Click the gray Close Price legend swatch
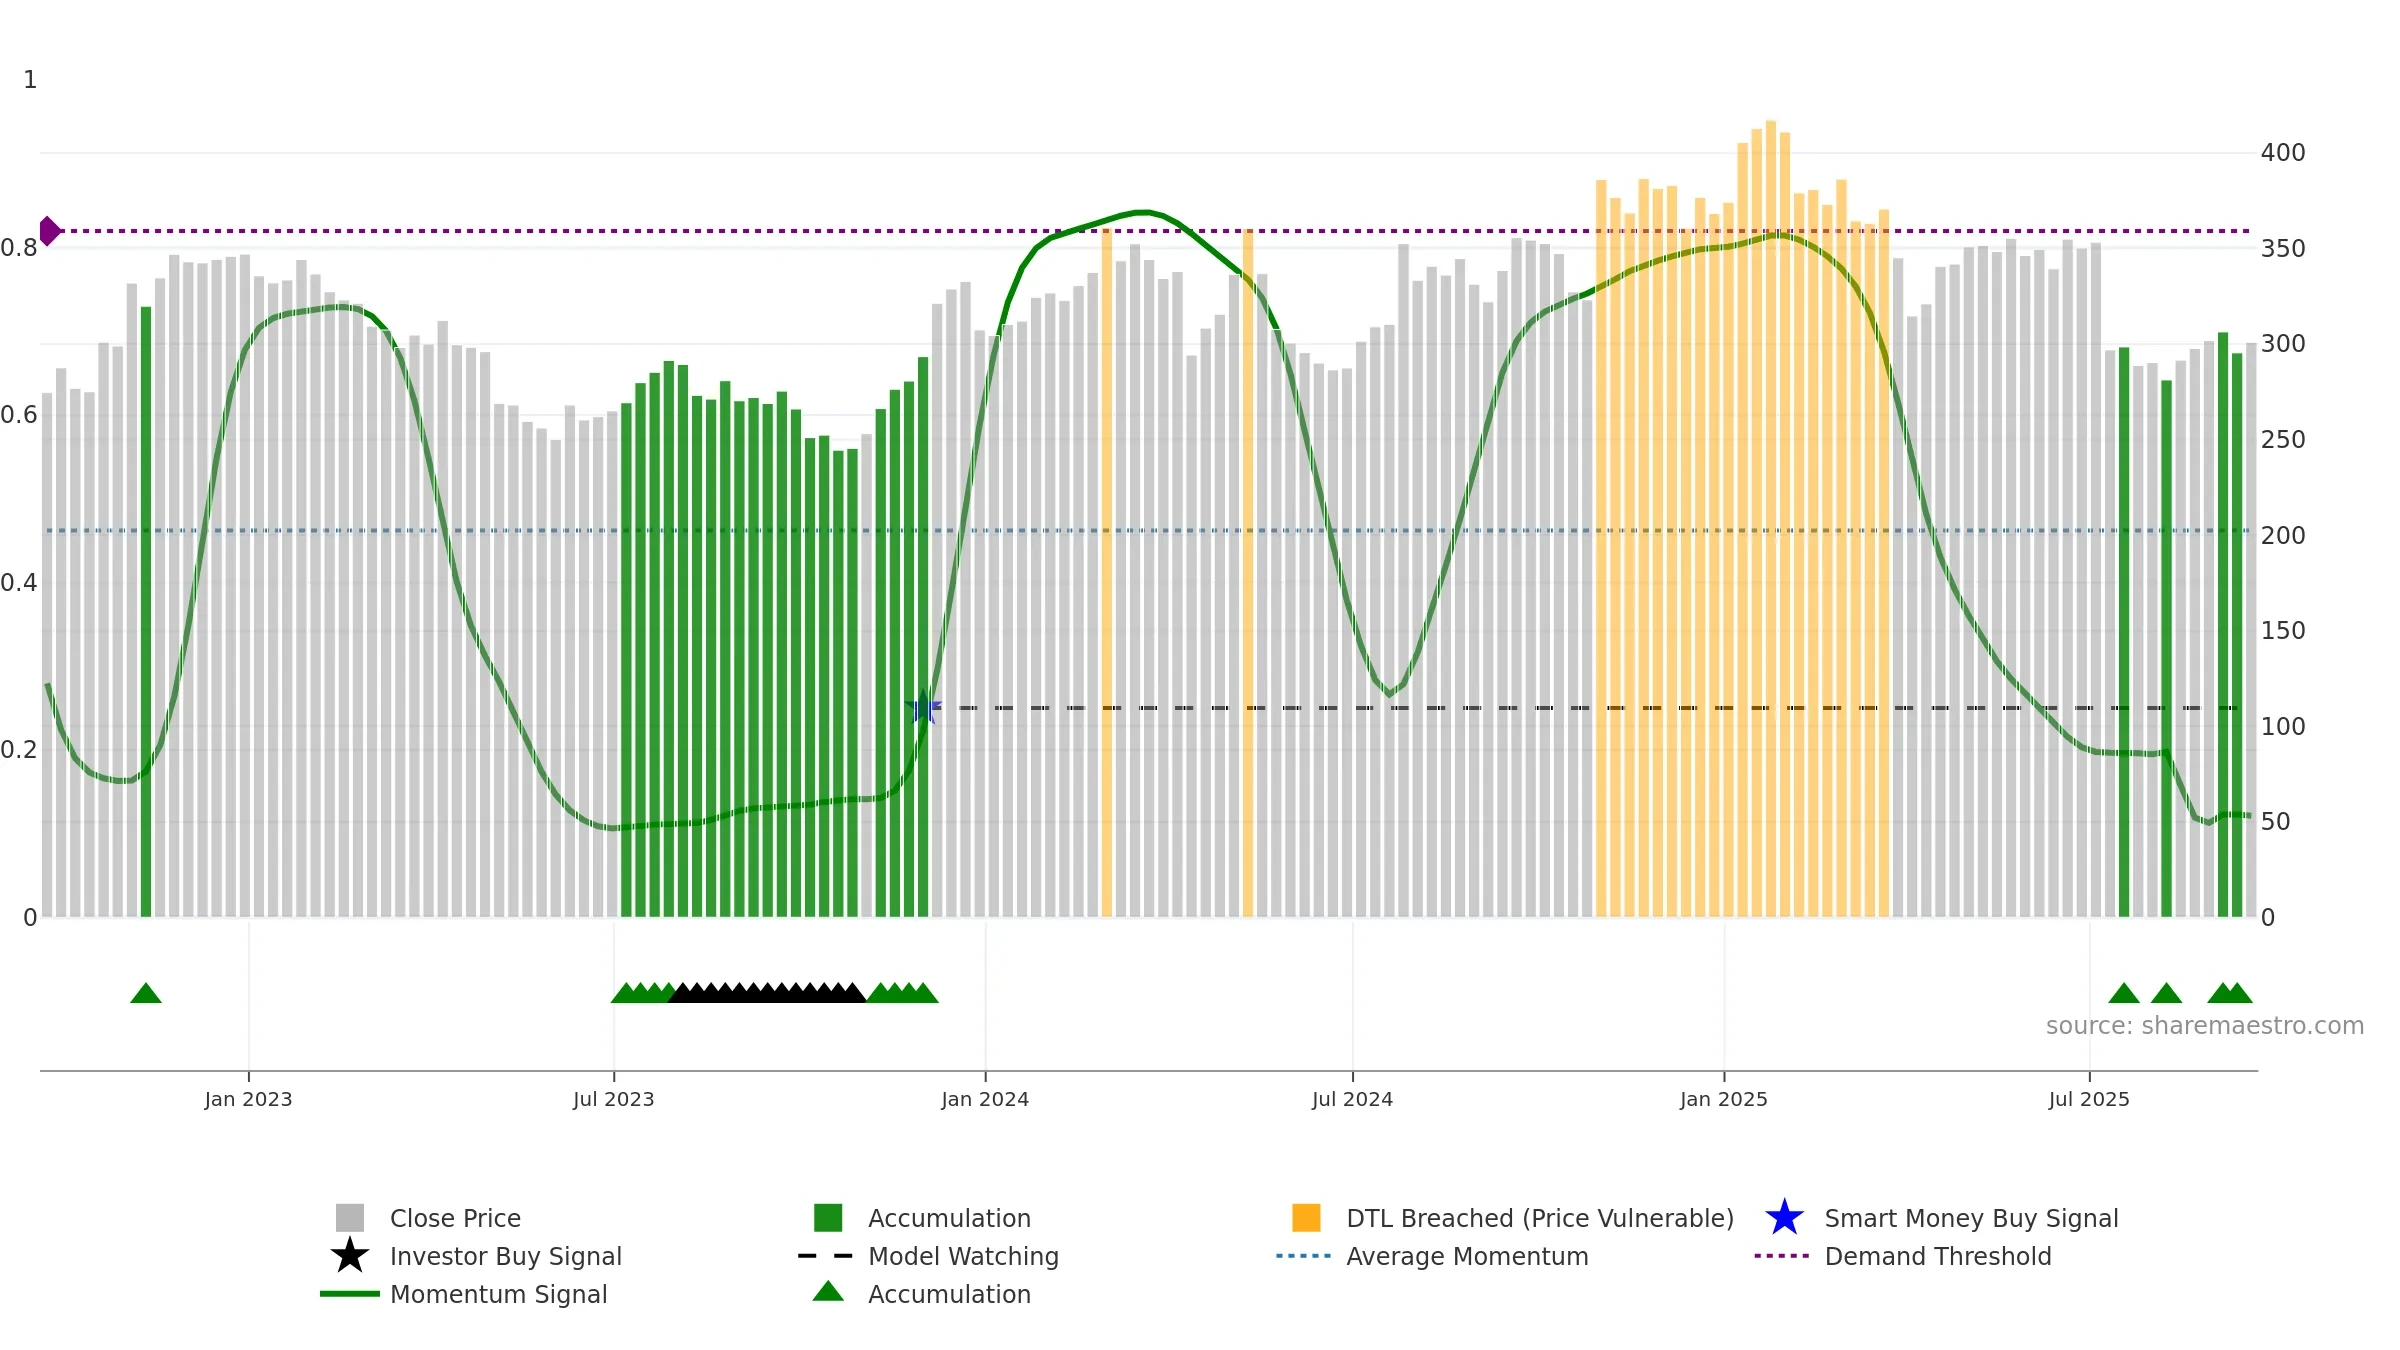Screen dimensions: 2400x1350 pos(349,1218)
